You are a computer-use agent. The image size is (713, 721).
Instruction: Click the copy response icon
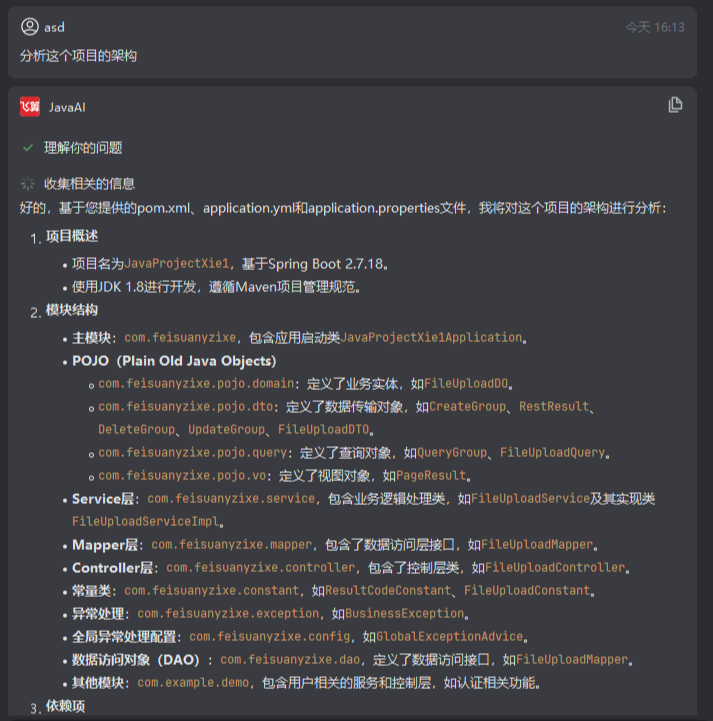(x=675, y=105)
